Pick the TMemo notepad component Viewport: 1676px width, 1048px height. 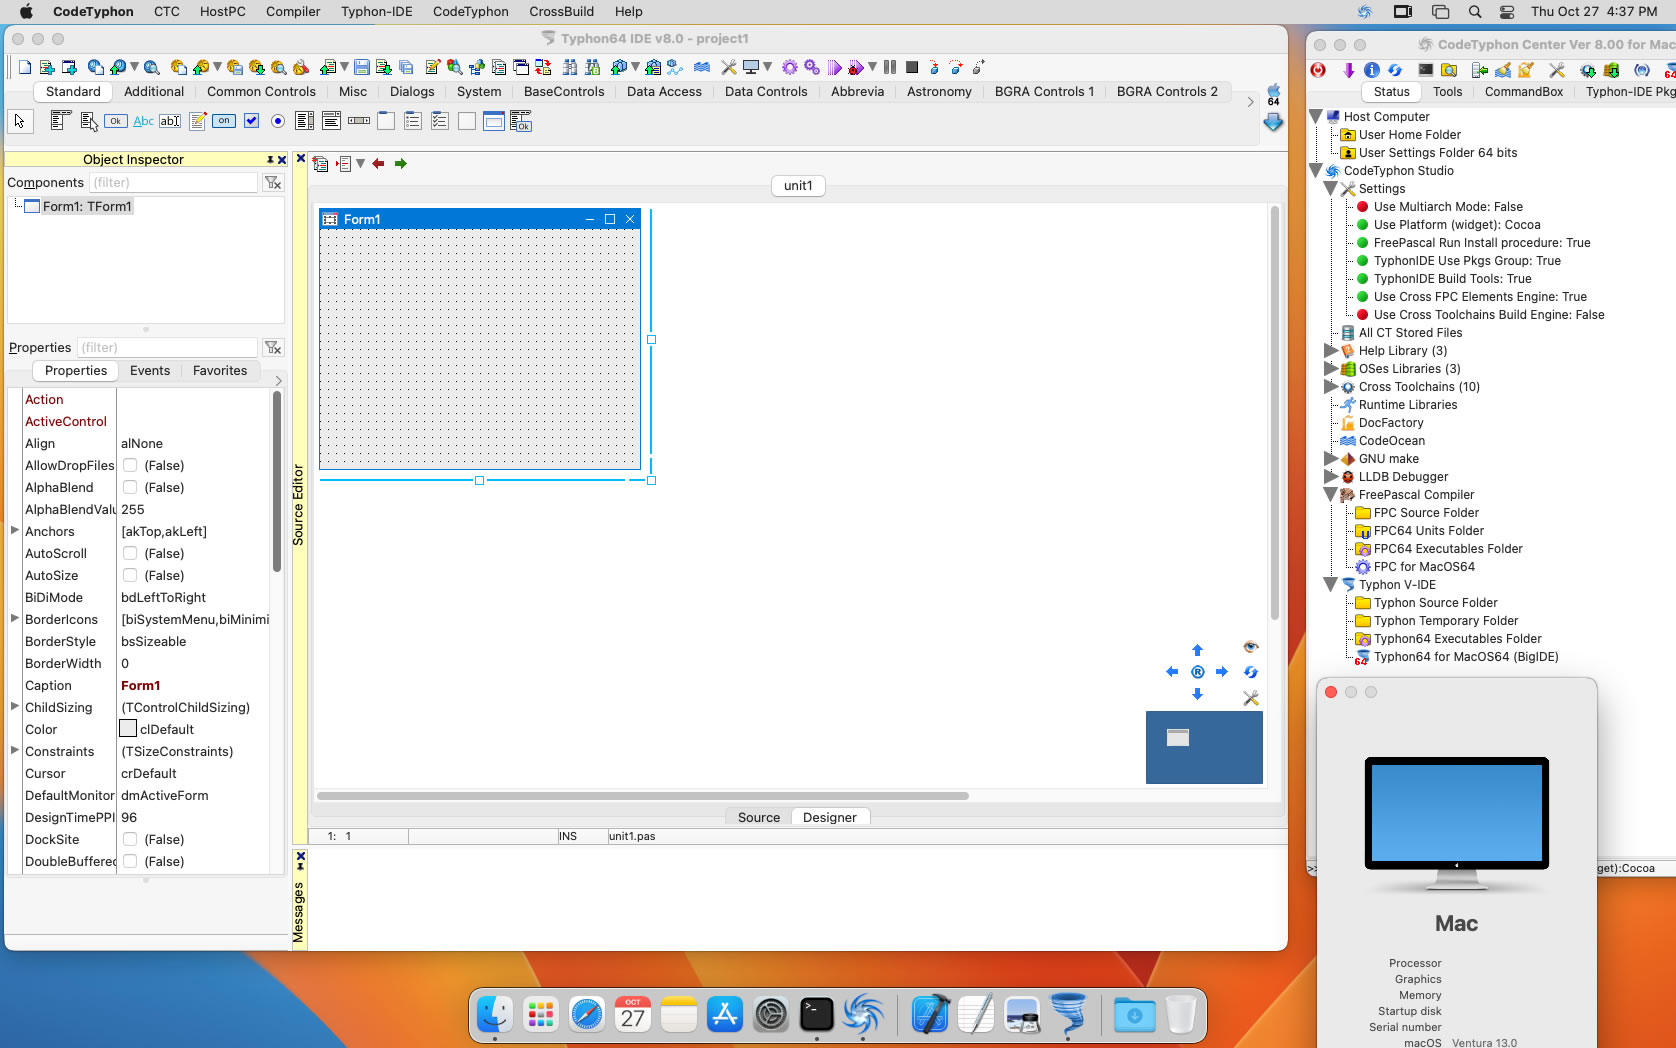pyautogui.click(x=197, y=121)
